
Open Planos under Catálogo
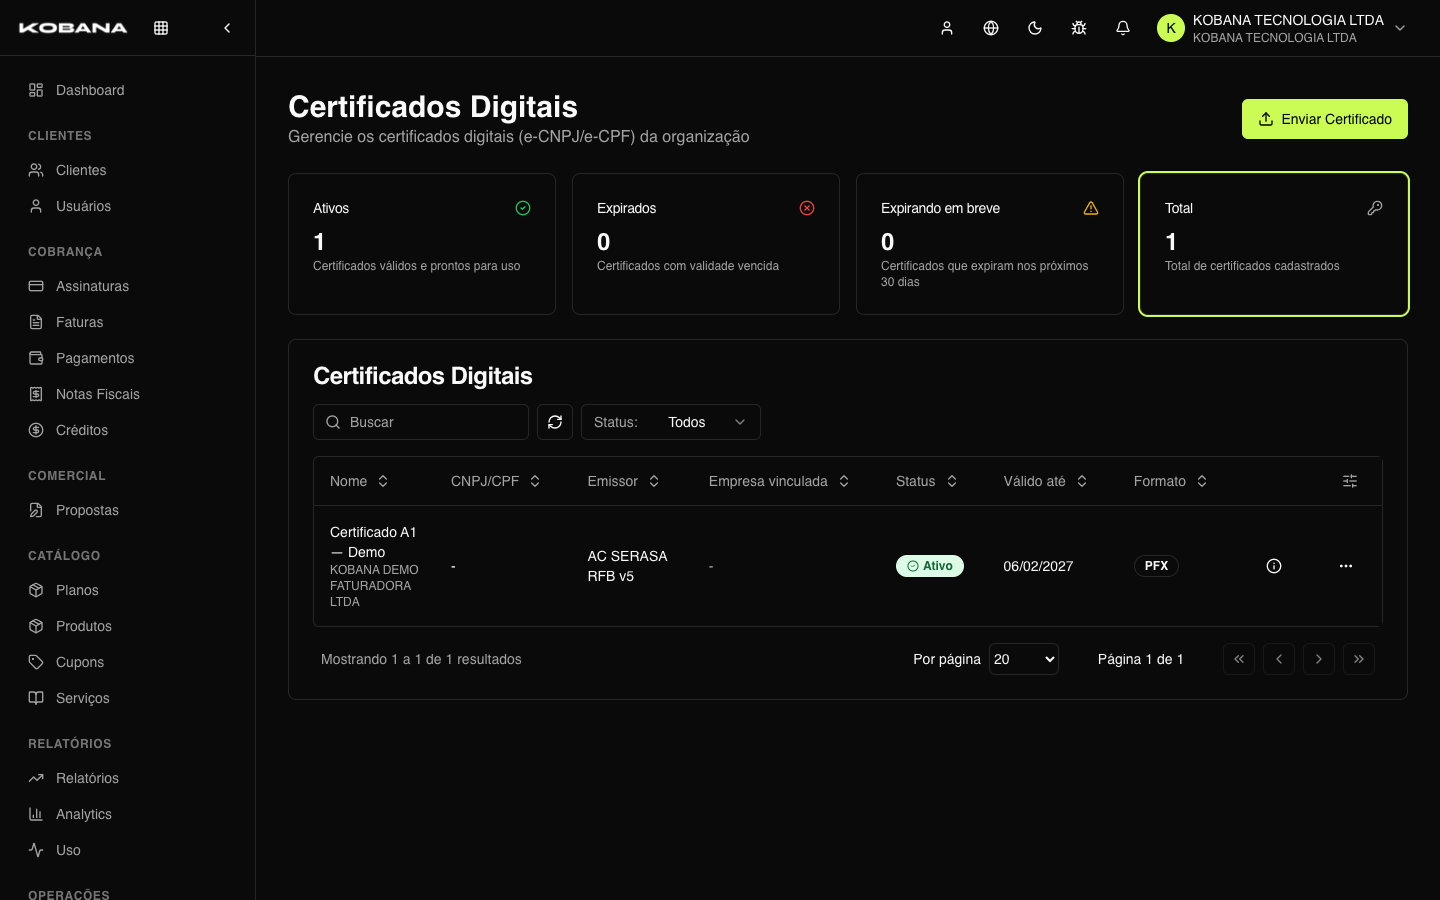click(x=127, y=590)
